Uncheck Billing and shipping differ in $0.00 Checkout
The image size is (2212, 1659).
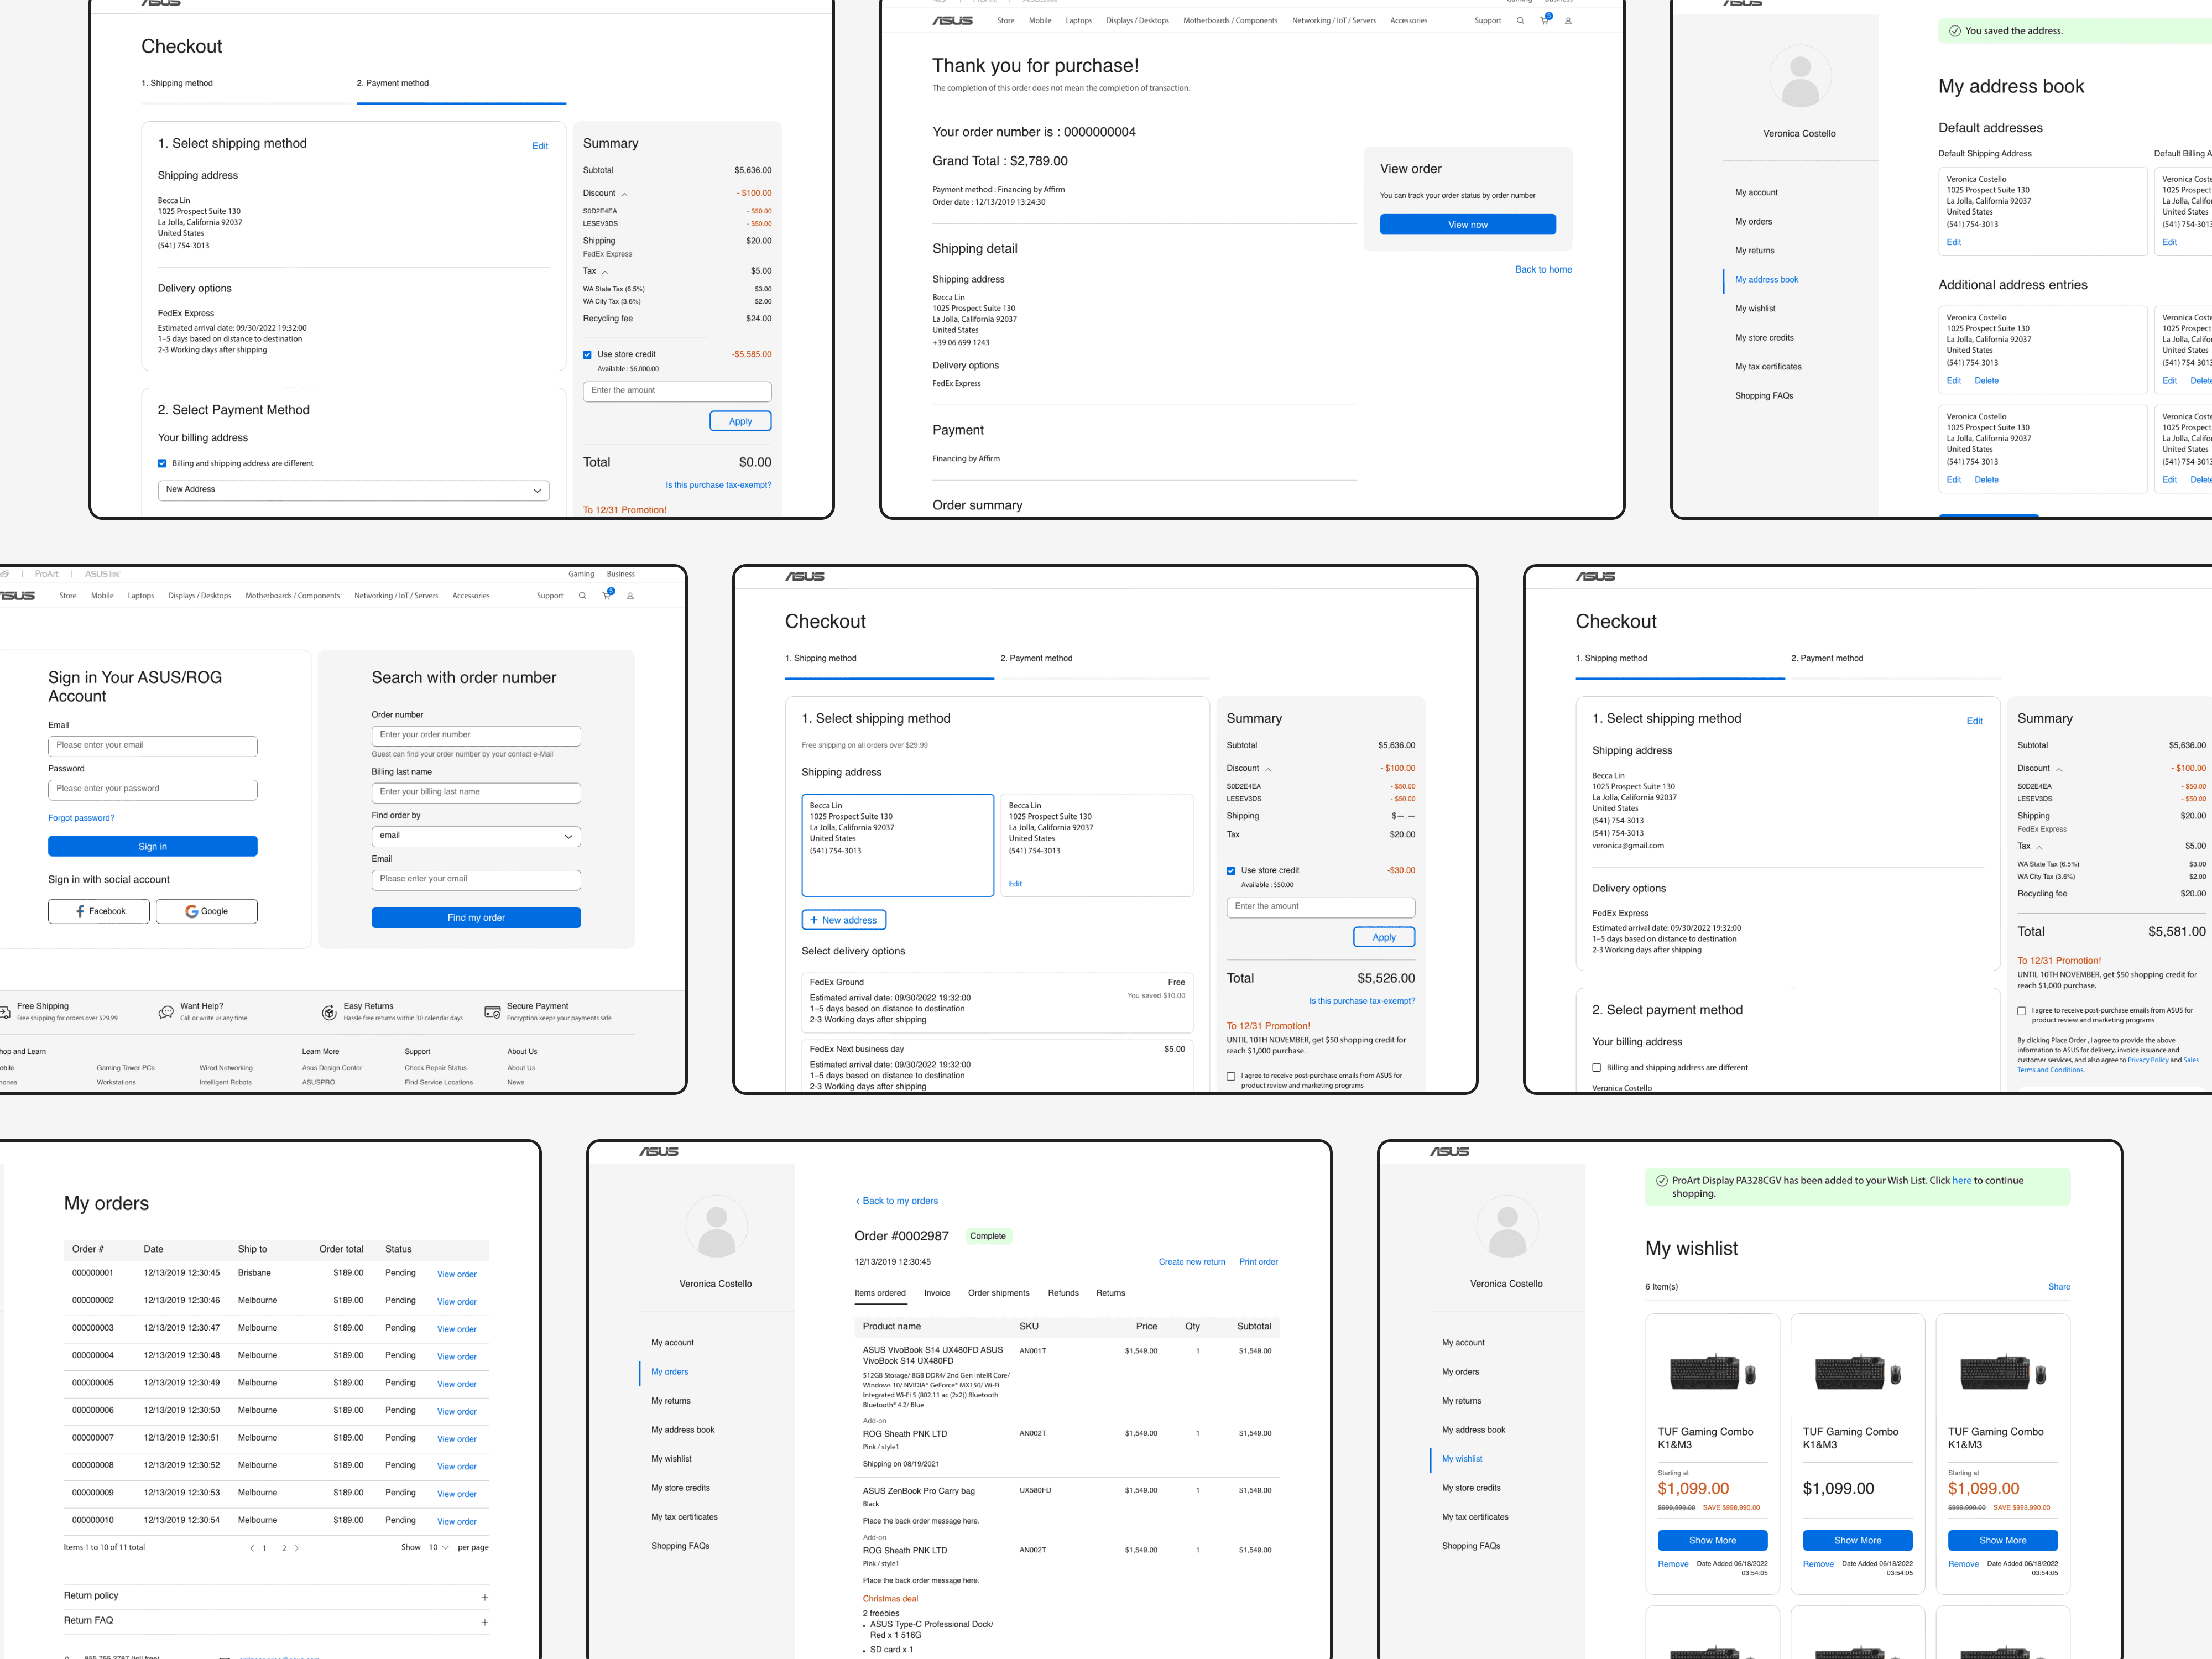tap(162, 464)
